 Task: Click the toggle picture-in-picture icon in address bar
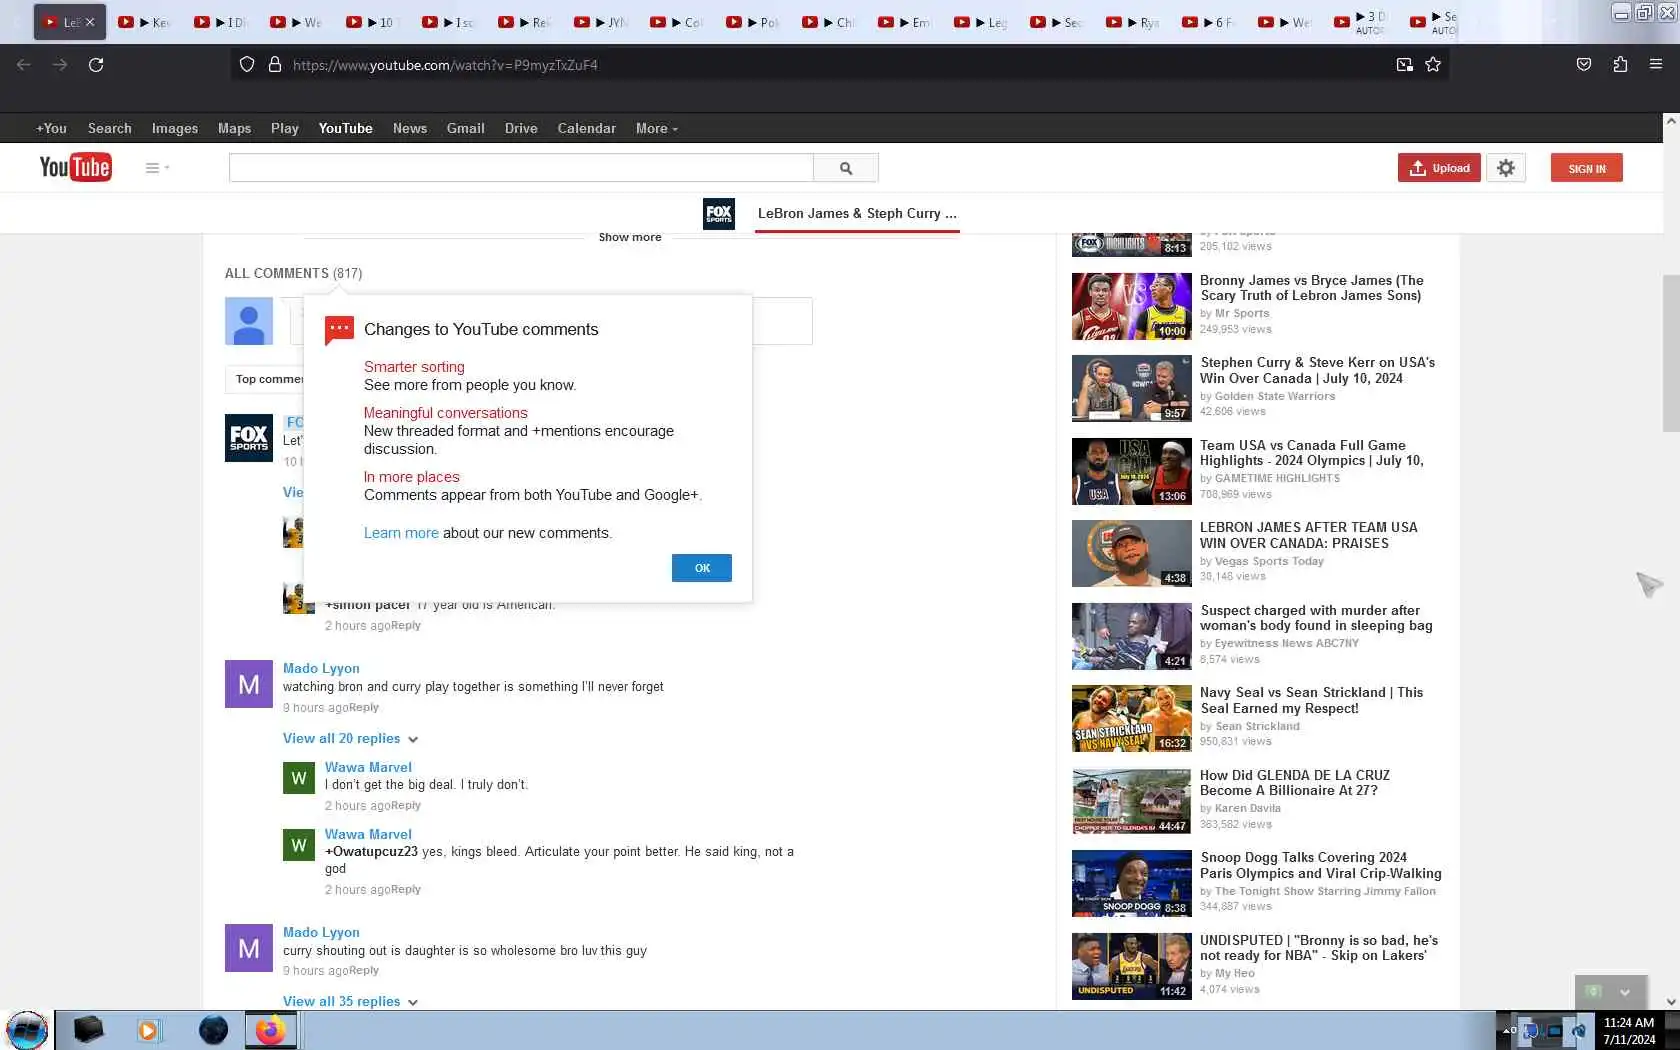click(x=1404, y=65)
